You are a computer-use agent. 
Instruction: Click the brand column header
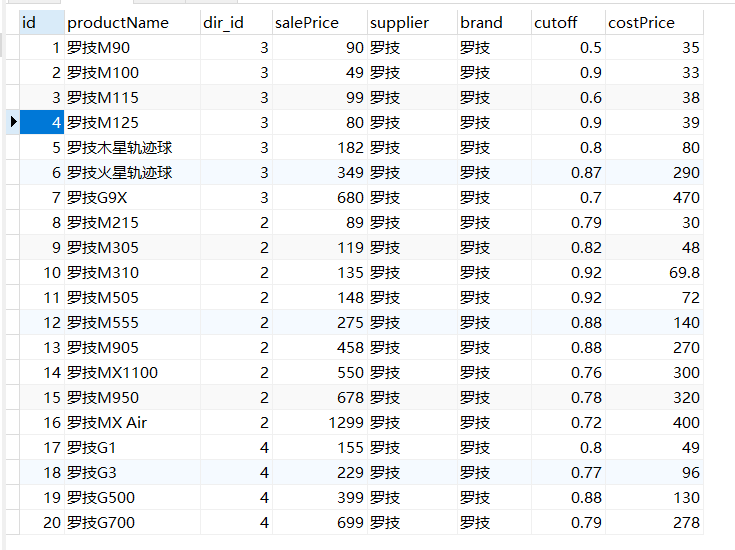(x=494, y=23)
